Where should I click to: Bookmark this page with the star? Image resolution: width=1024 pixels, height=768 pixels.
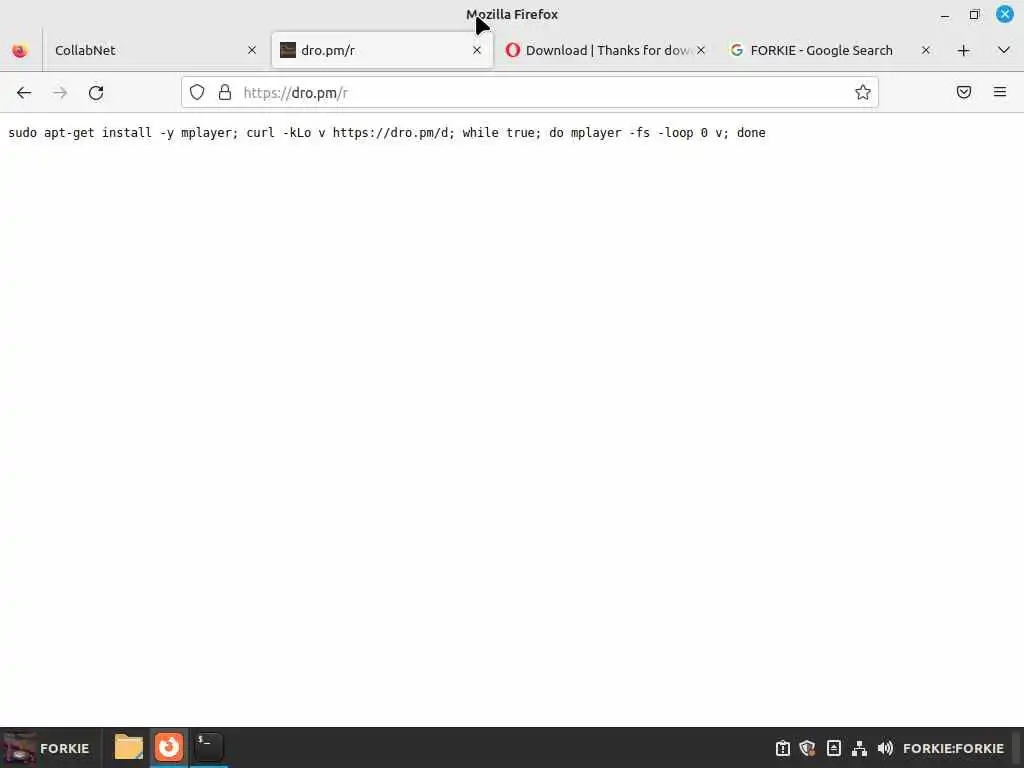point(863,93)
